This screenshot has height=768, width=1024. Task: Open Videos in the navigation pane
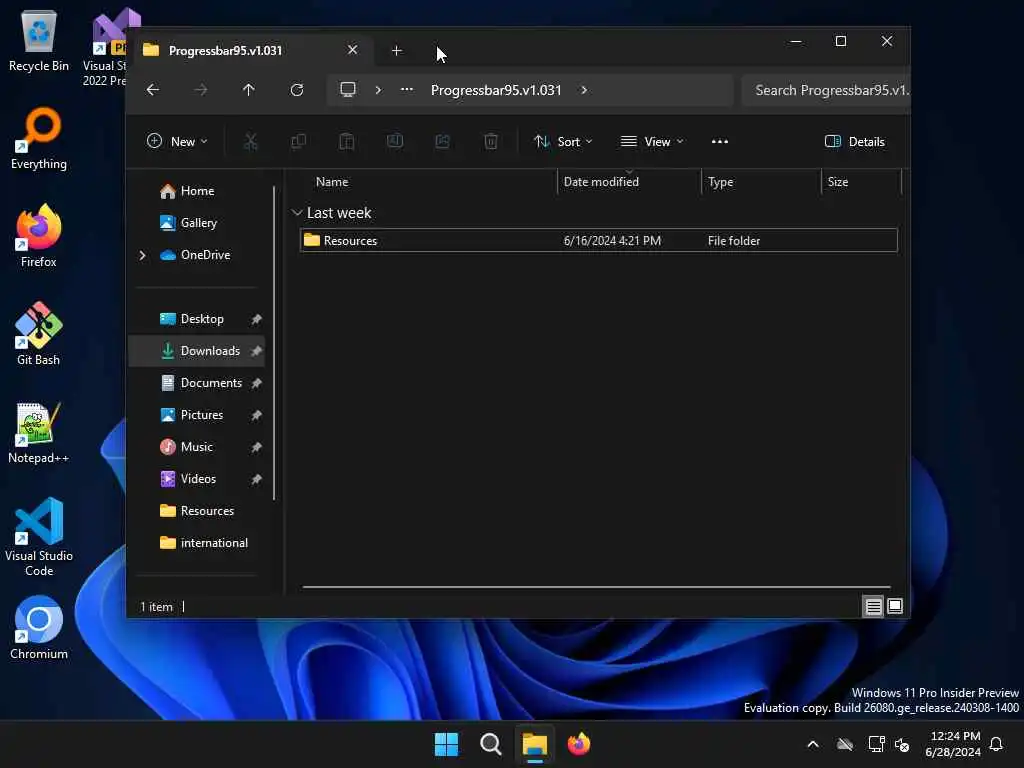pos(198,479)
